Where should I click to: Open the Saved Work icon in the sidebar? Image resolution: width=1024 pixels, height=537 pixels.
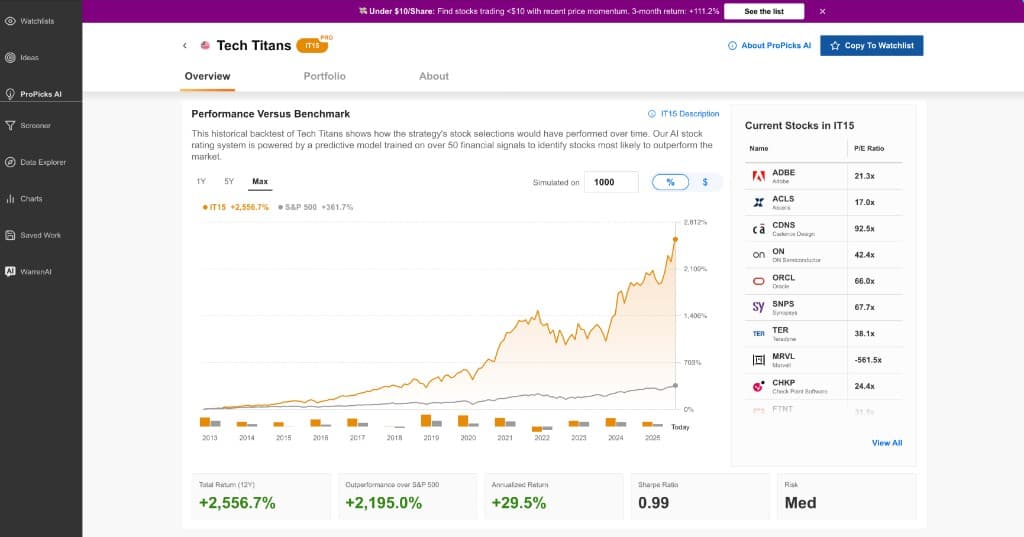[10, 235]
